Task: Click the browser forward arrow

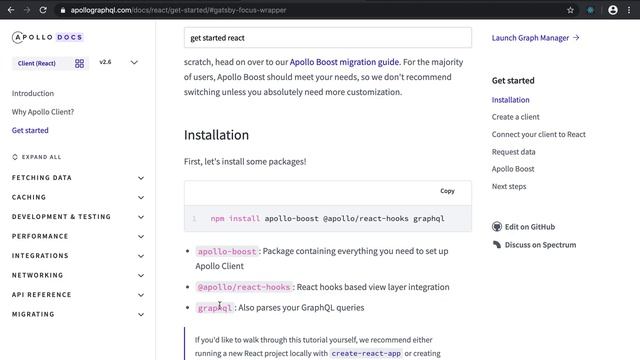Action: tap(27, 10)
